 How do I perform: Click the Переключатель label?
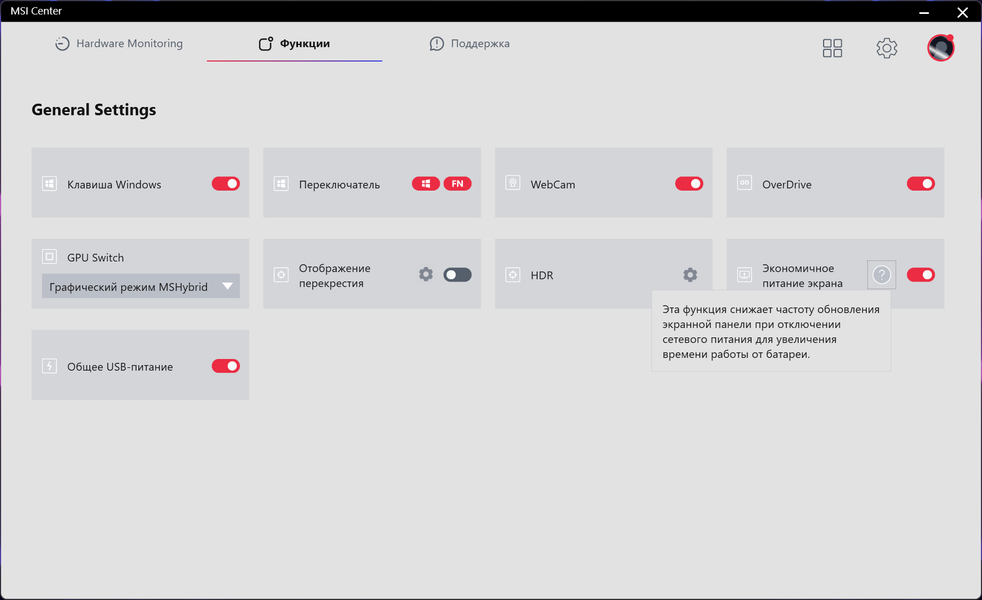pyautogui.click(x=339, y=184)
